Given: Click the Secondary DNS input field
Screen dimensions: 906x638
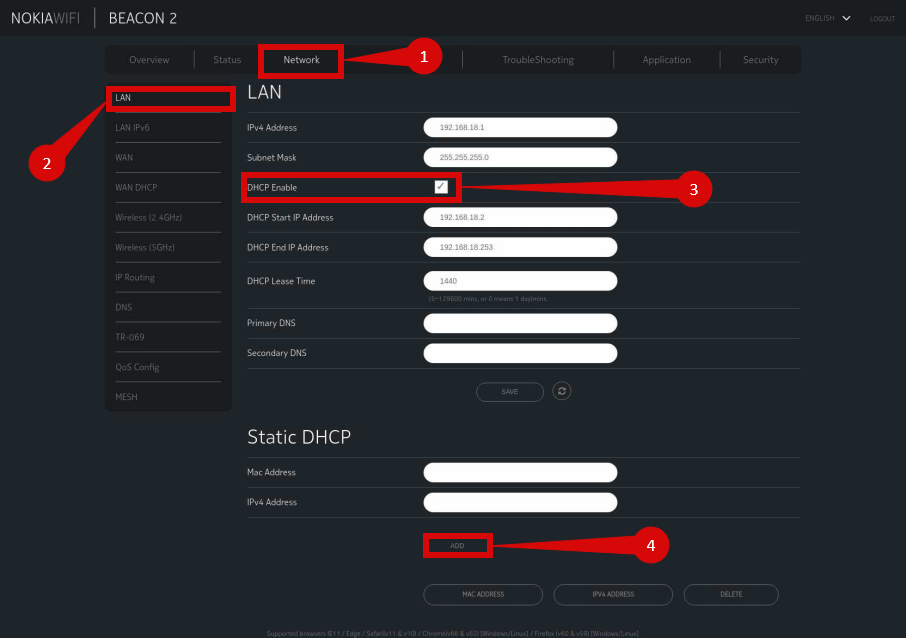Looking at the screenshot, I should 520,353.
